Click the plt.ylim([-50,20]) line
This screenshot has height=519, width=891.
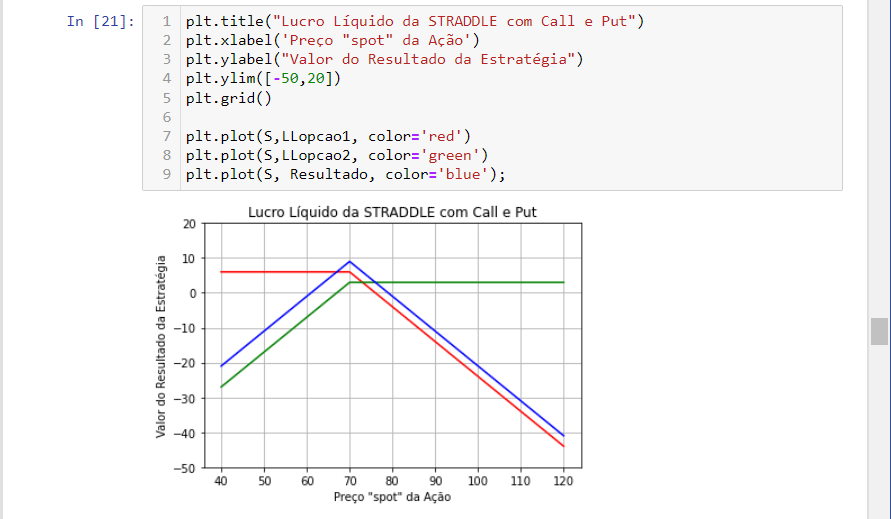(x=263, y=78)
